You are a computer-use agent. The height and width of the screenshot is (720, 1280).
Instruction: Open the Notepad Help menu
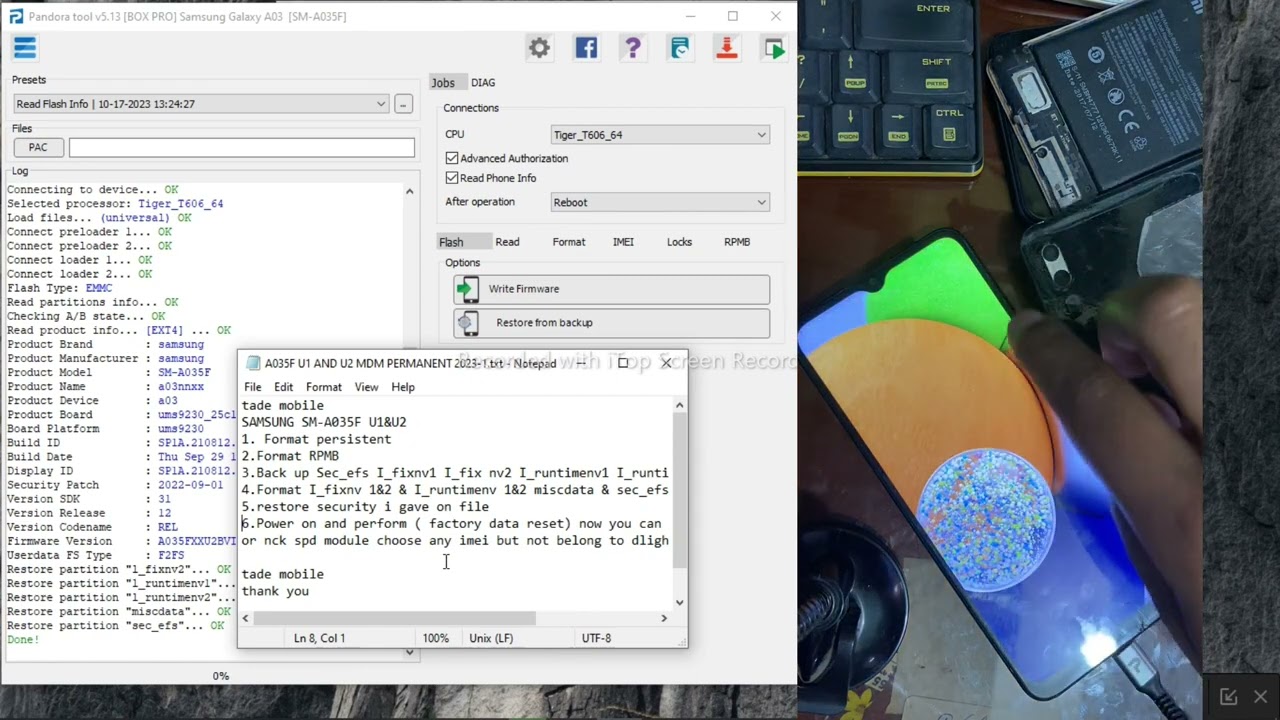pyautogui.click(x=403, y=387)
